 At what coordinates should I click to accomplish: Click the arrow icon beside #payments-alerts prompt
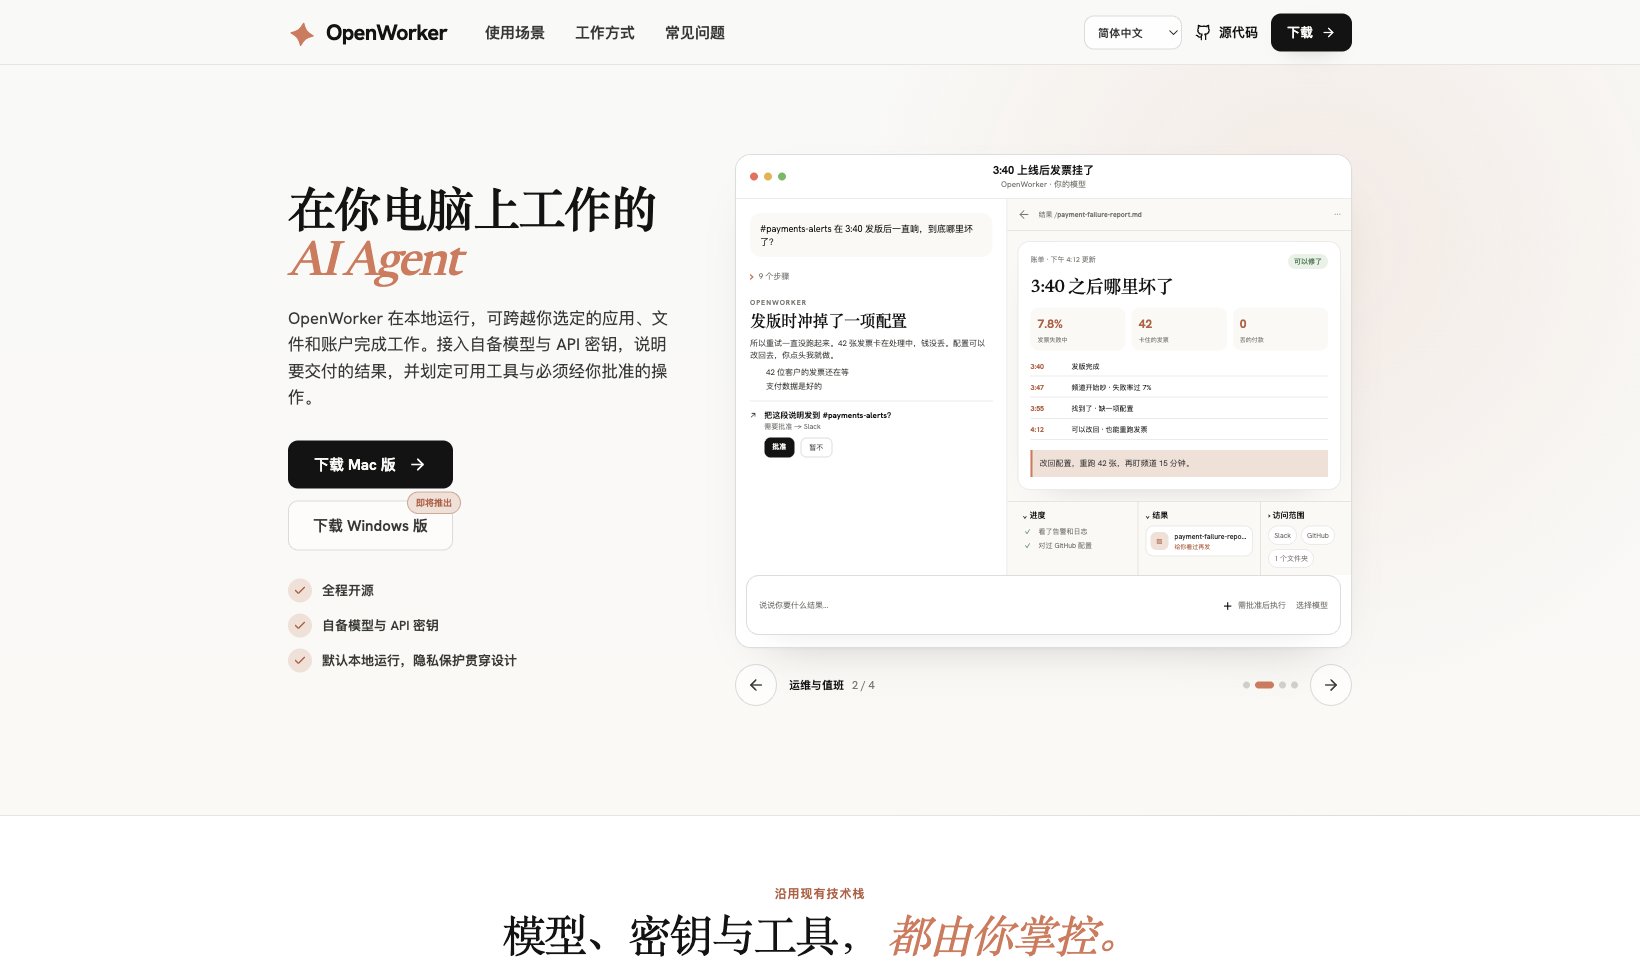753,415
